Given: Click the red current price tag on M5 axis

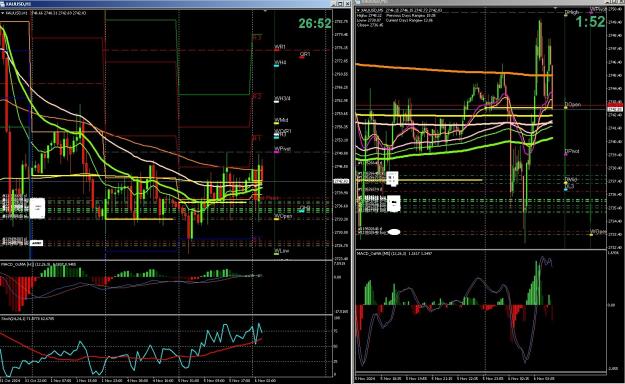Looking at the screenshot, I should click(615, 104).
